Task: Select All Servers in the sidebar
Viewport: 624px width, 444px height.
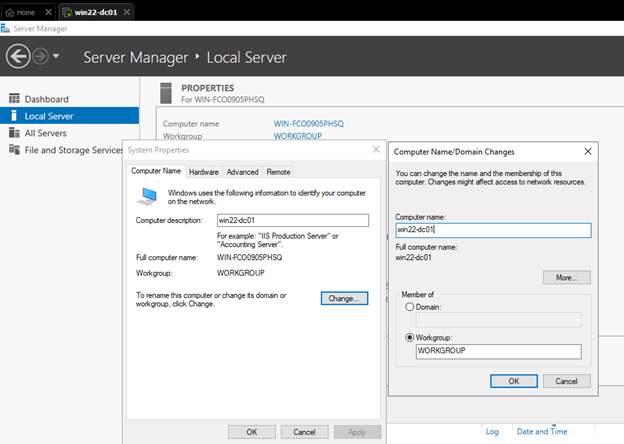Action: tap(46, 132)
